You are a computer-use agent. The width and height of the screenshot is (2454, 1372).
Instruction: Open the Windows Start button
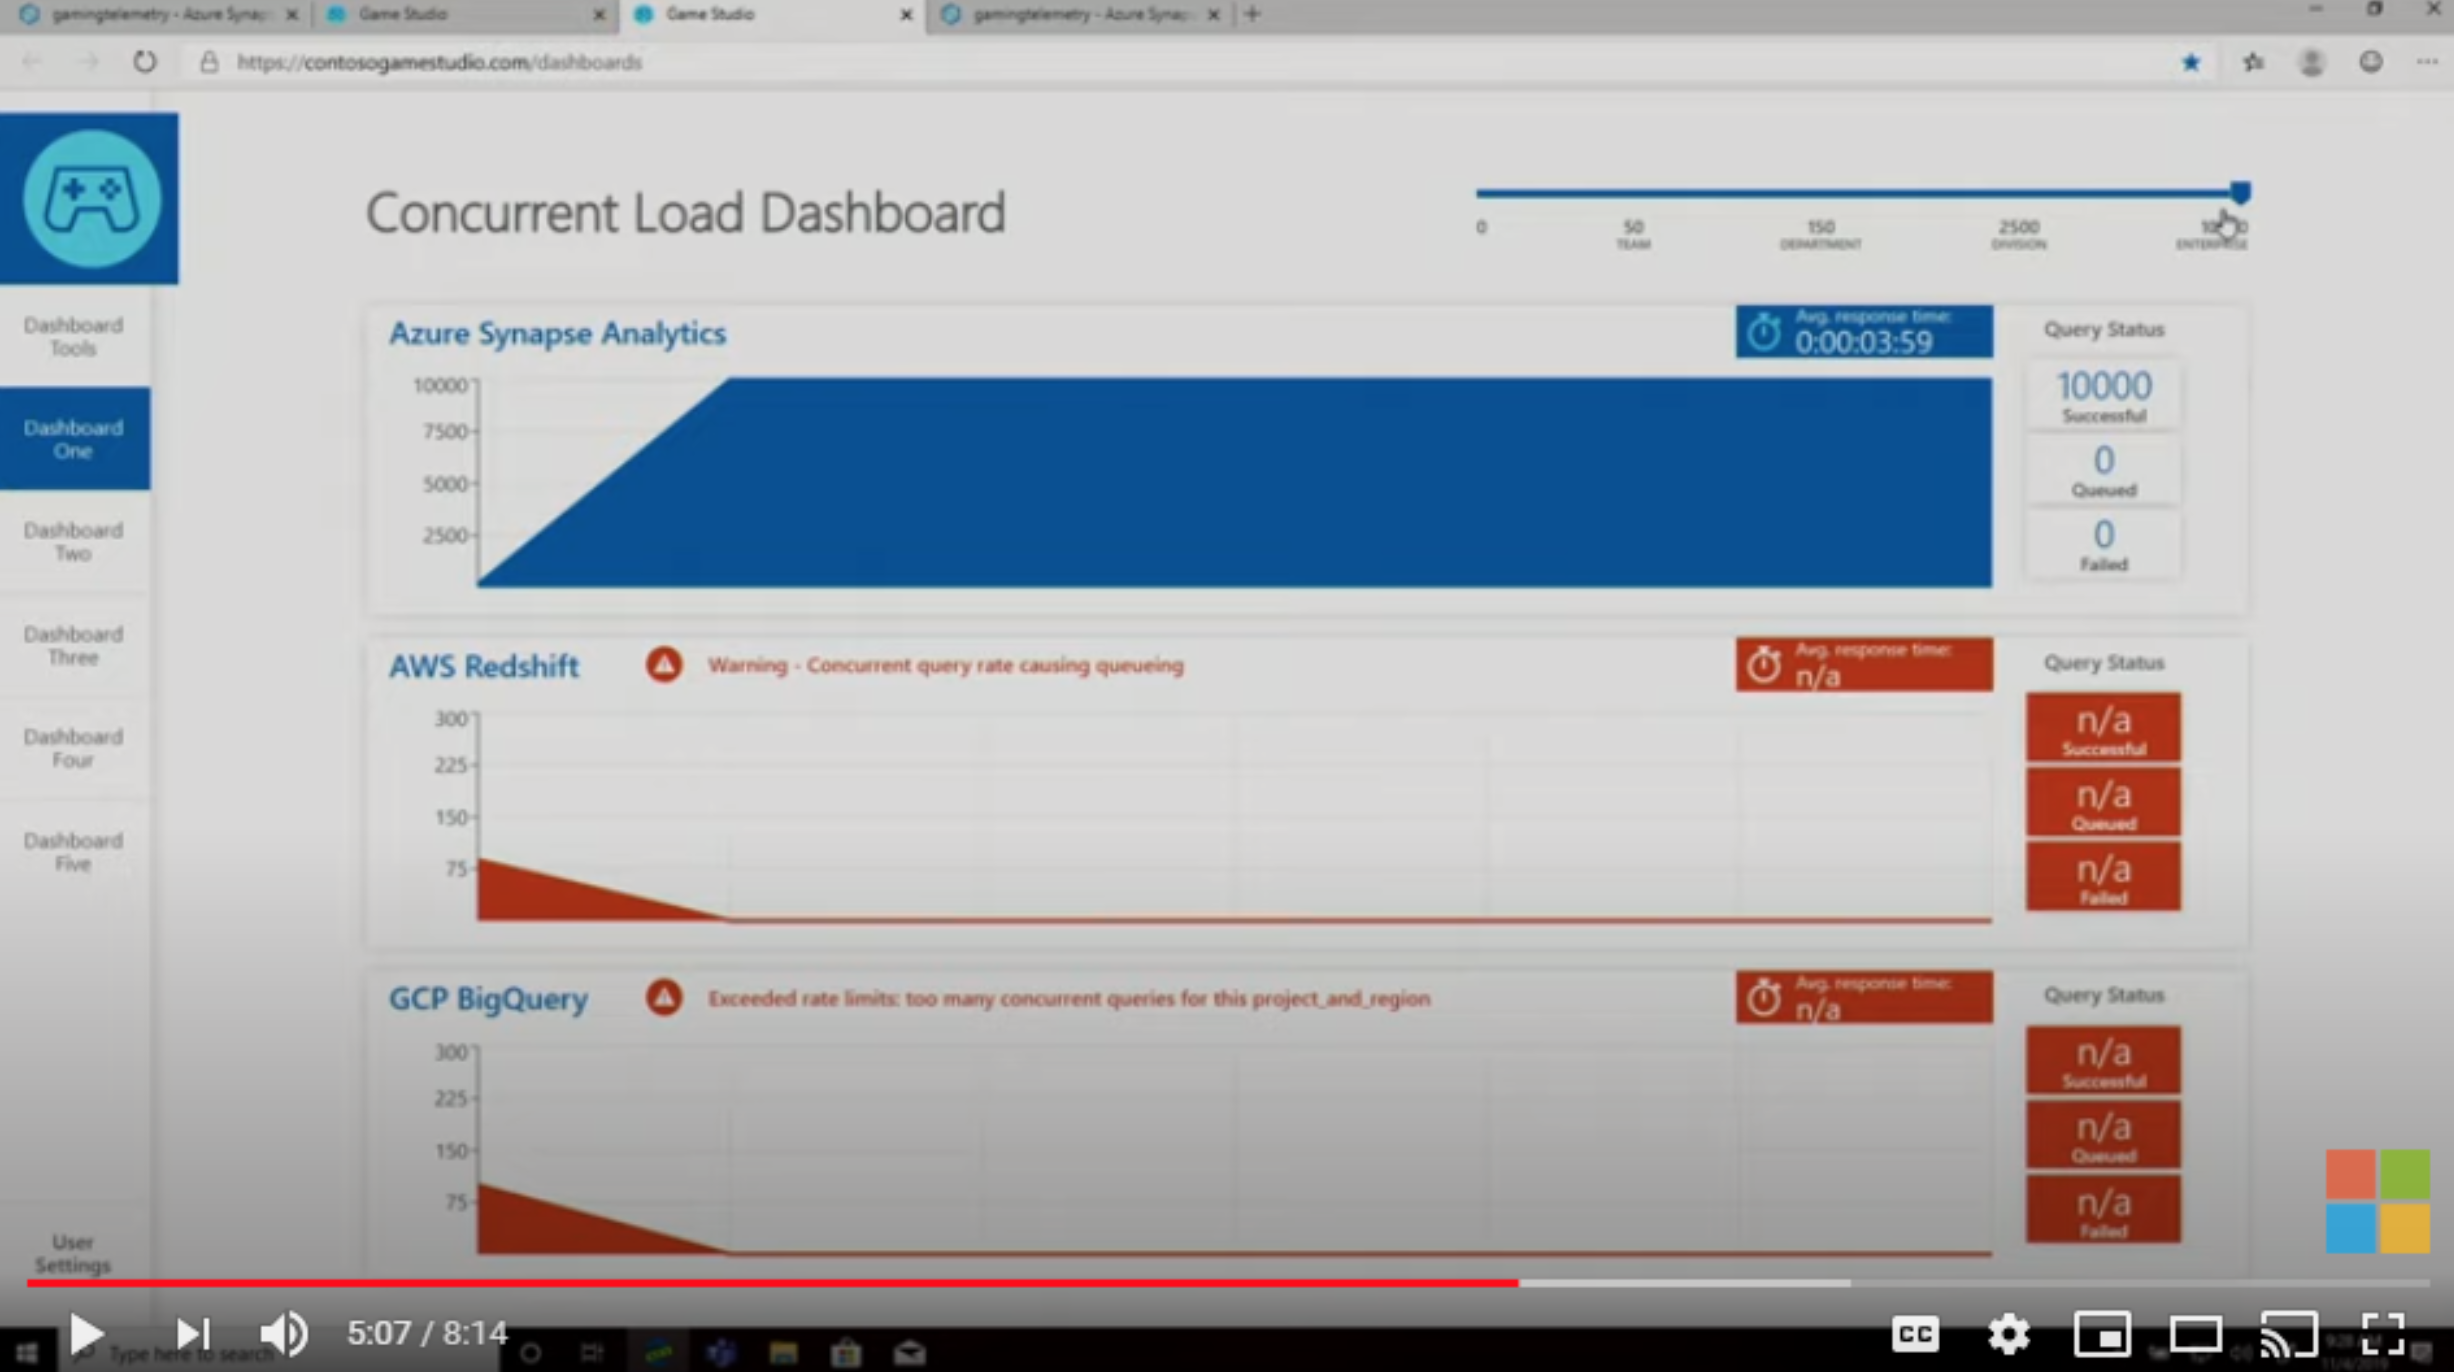pos(26,1353)
